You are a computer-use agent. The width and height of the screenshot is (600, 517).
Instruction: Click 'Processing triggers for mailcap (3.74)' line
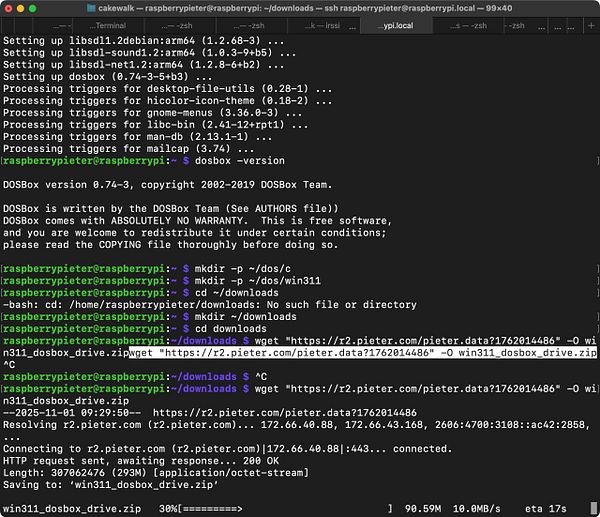click(x=128, y=148)
